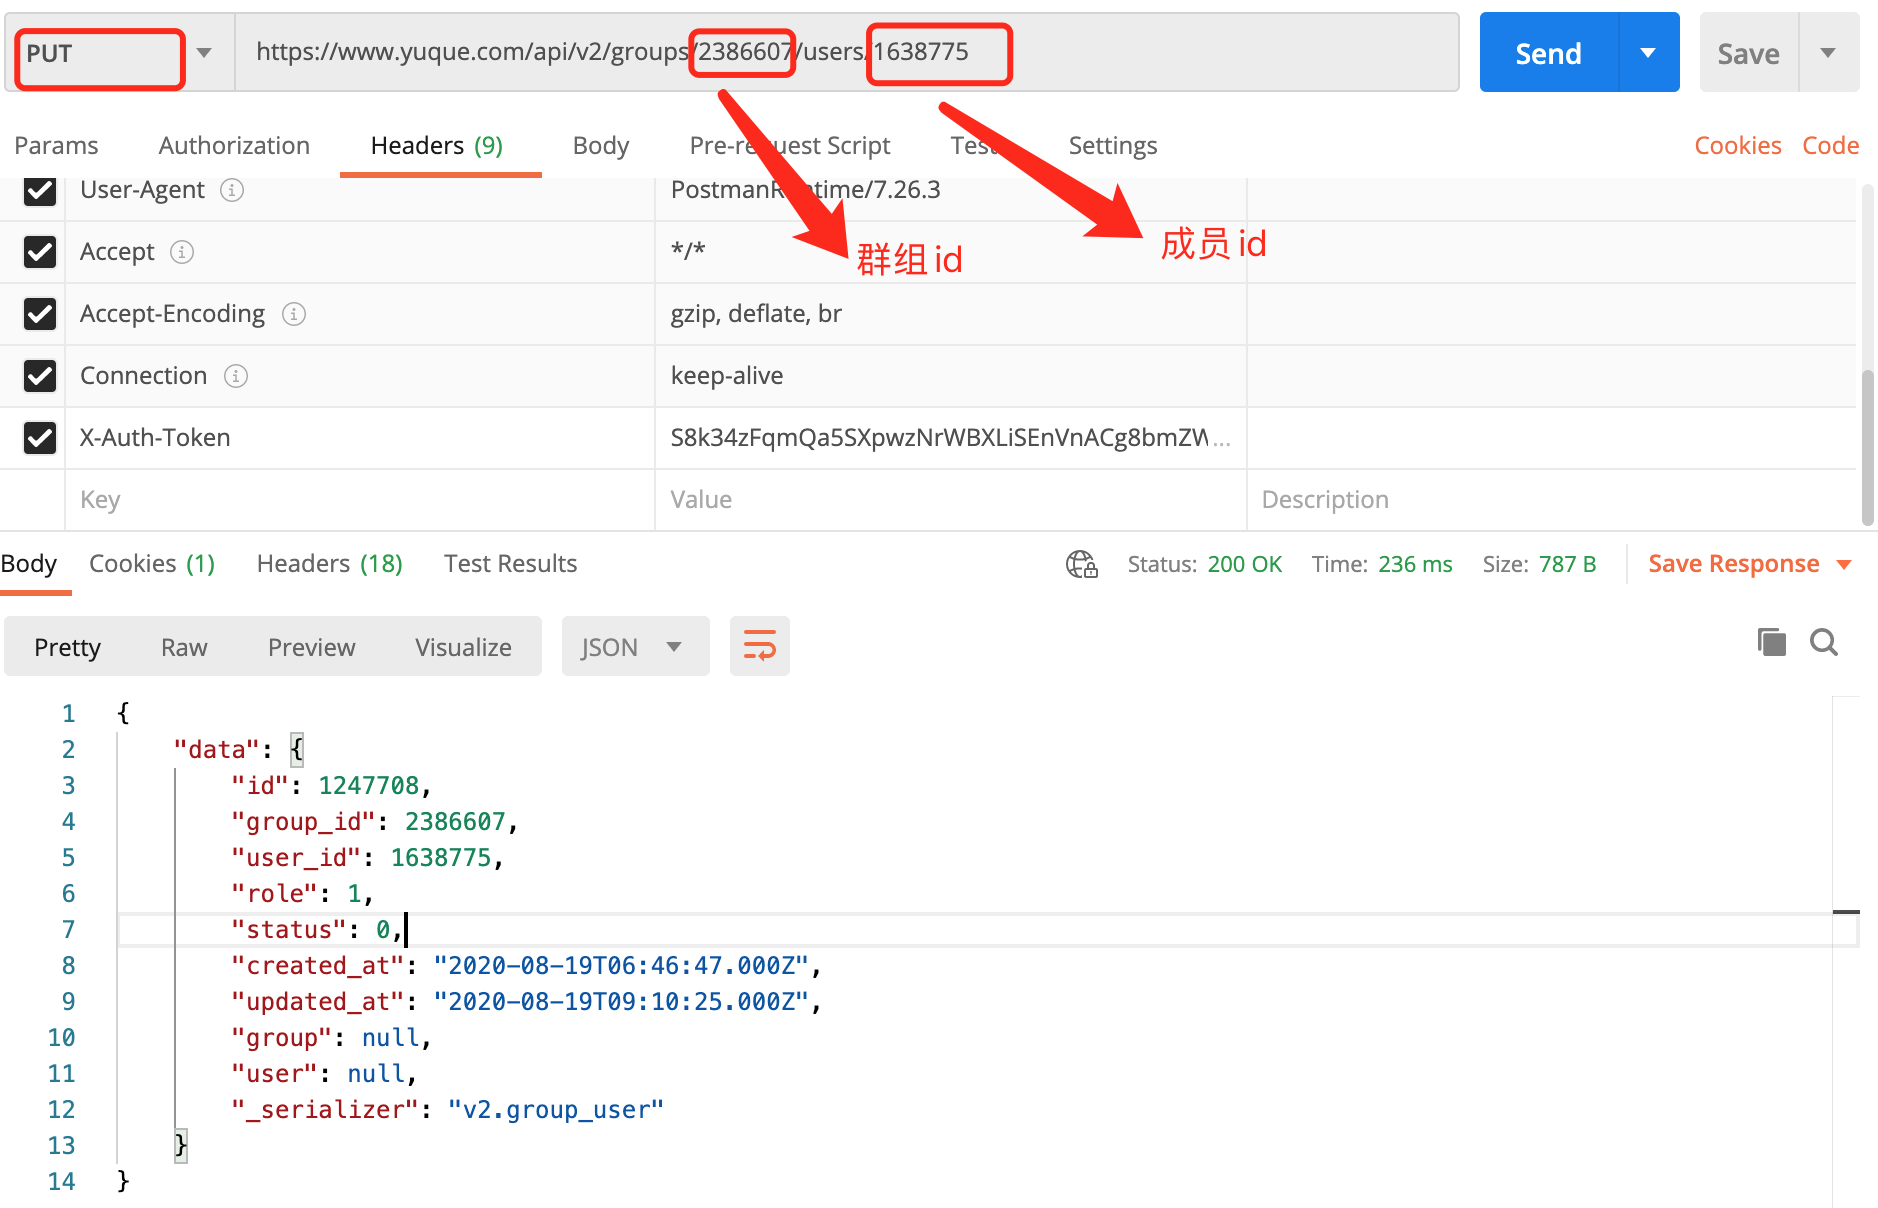Switch response view to Preview
Viewport: 1878px width, 1208px height.
311,647
